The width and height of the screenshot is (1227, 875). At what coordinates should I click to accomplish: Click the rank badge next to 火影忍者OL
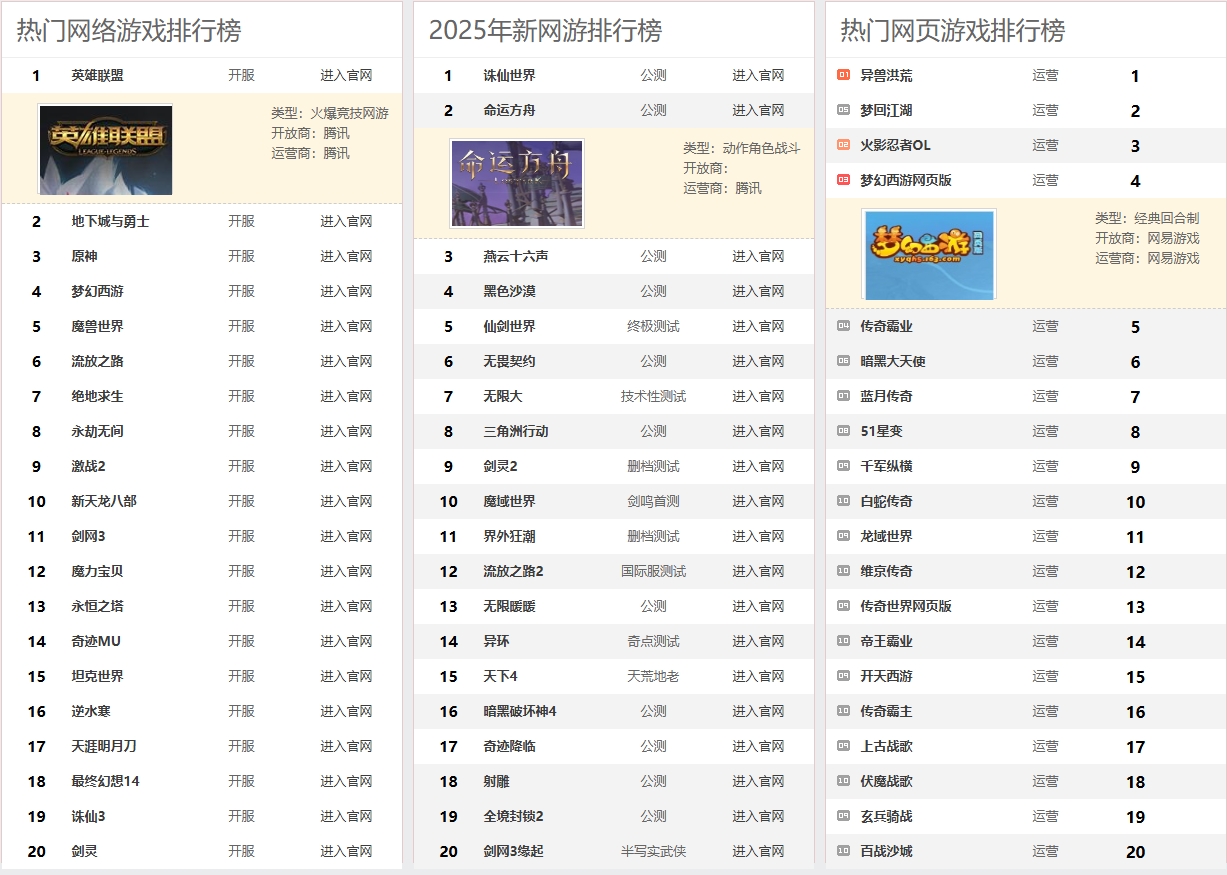pos(842,145)
